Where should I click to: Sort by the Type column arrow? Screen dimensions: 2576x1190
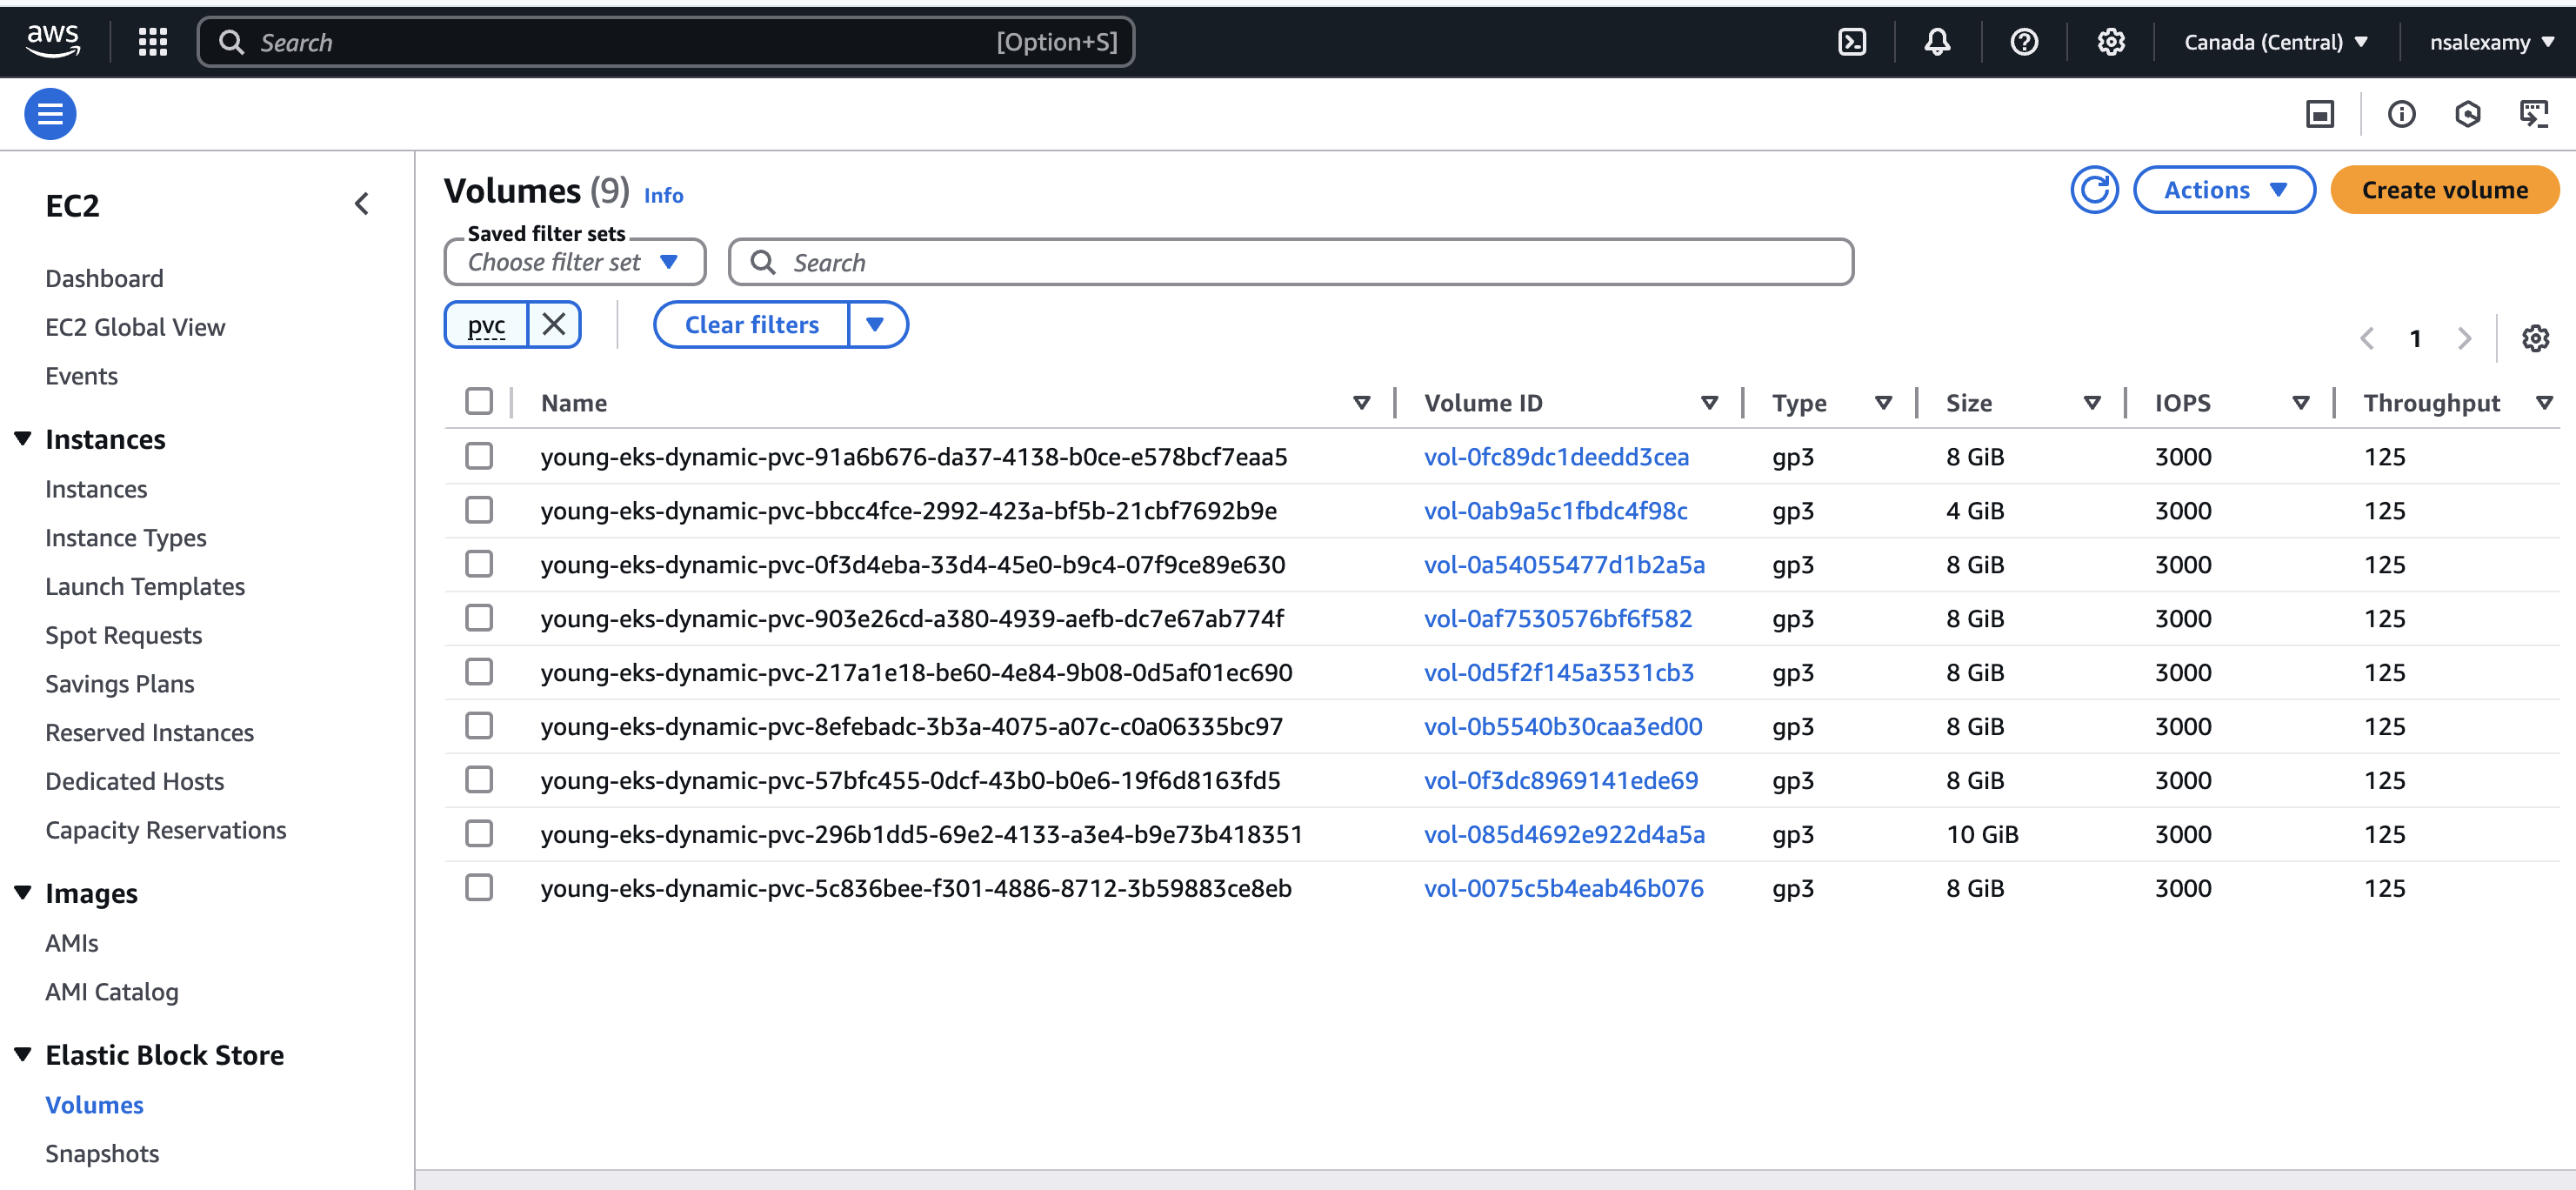pos(1883,402)
